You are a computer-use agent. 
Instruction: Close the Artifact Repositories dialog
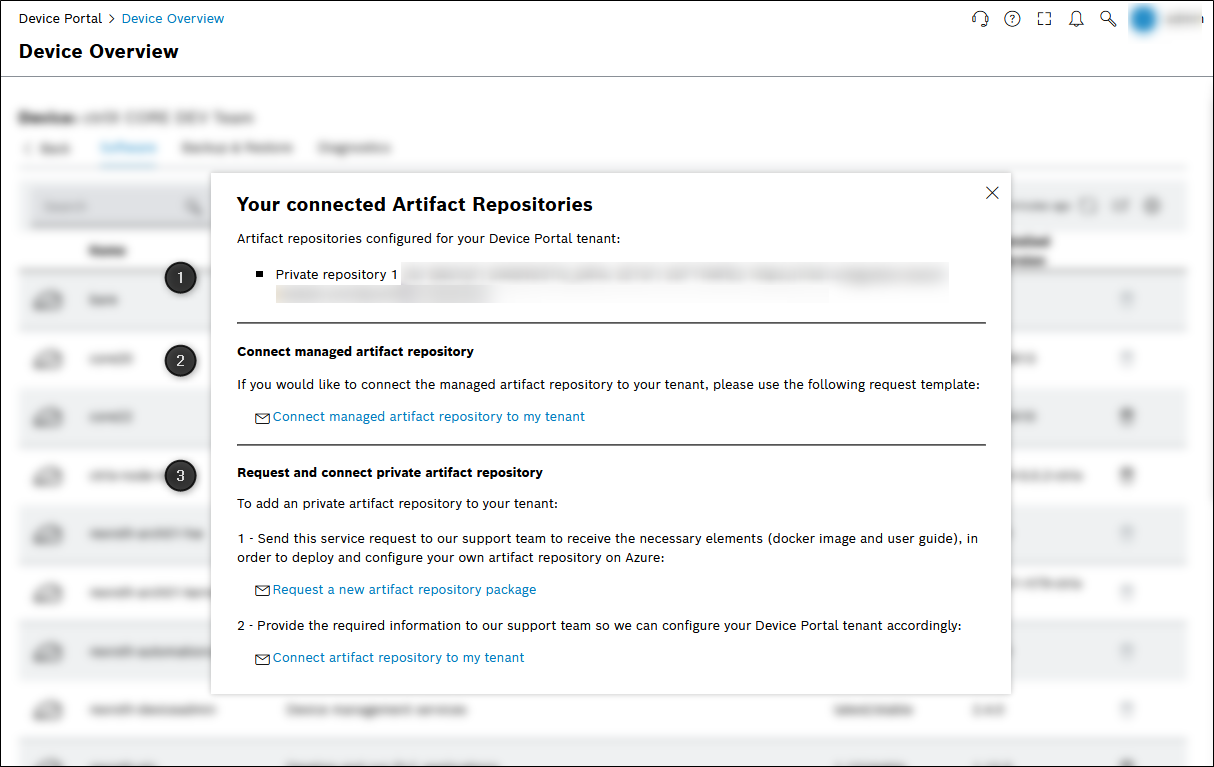coord(992,193)
